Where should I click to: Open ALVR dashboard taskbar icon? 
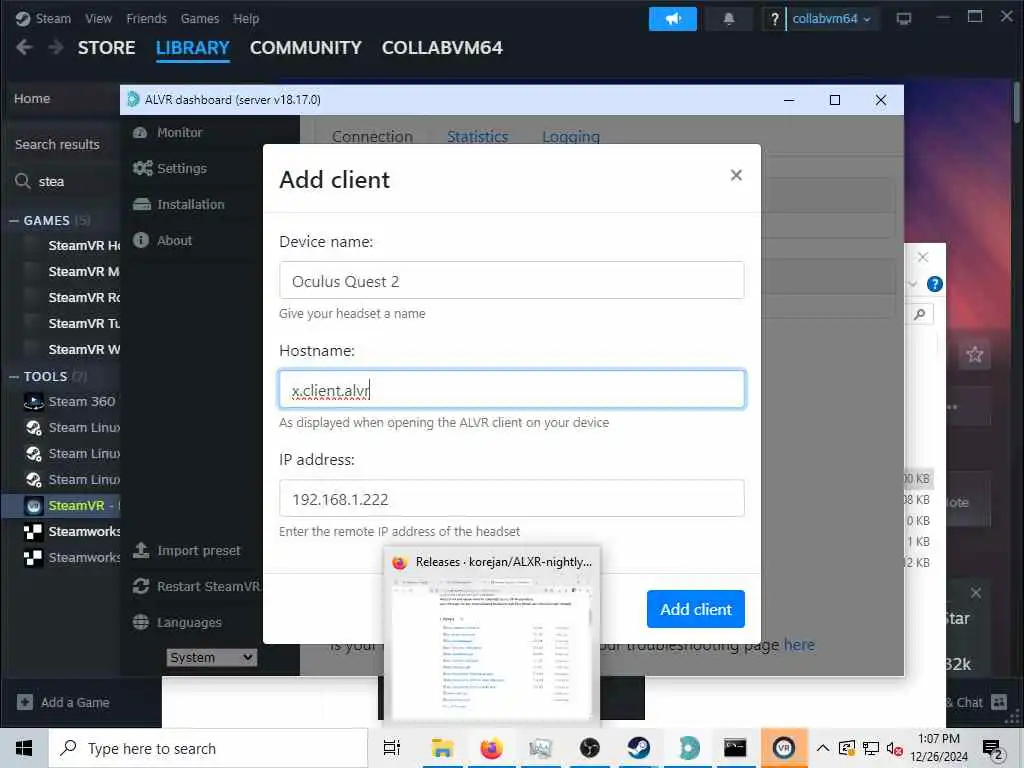pyautogui.click(x=687, y=748)
